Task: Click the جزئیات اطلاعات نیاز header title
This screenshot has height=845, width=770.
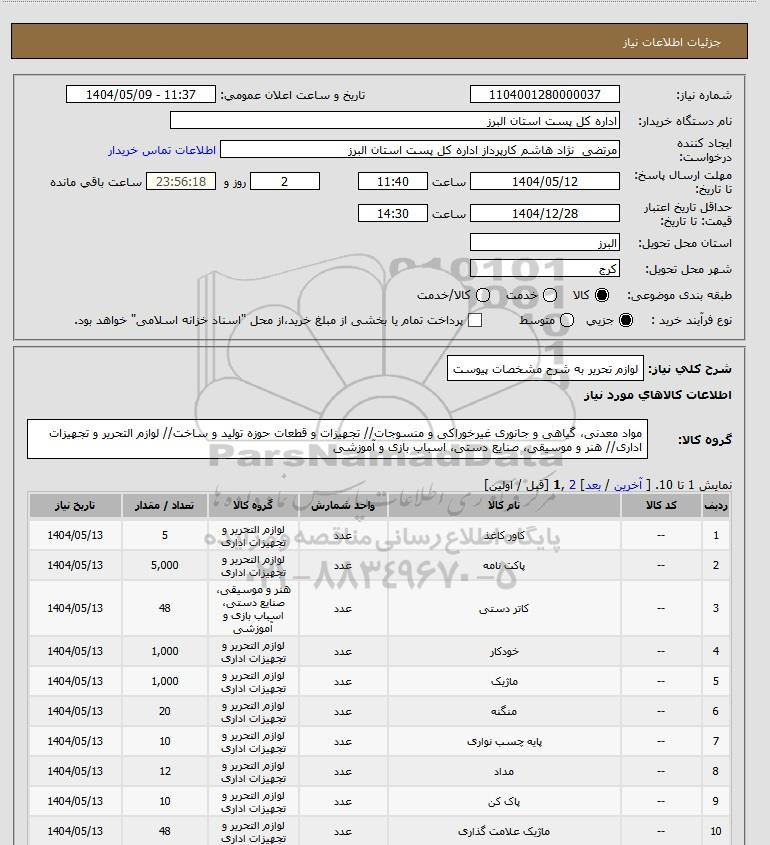Action: click(x=671, y=42)
